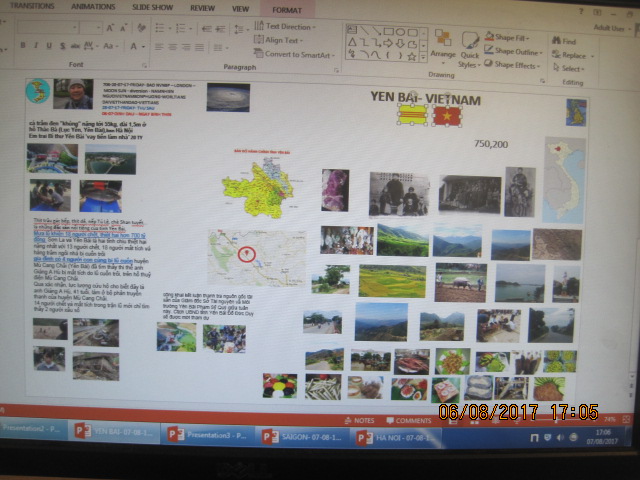The width and height of the screenshot is (640, 480).
Task: Open Quick Styles gallery
Action: point(469,50)
